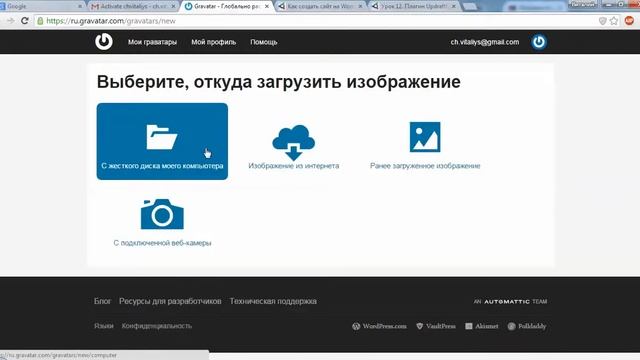This screenshot has width=640, height=360.
Task: Click the webcam camera icon
Action: coord(162,214)
